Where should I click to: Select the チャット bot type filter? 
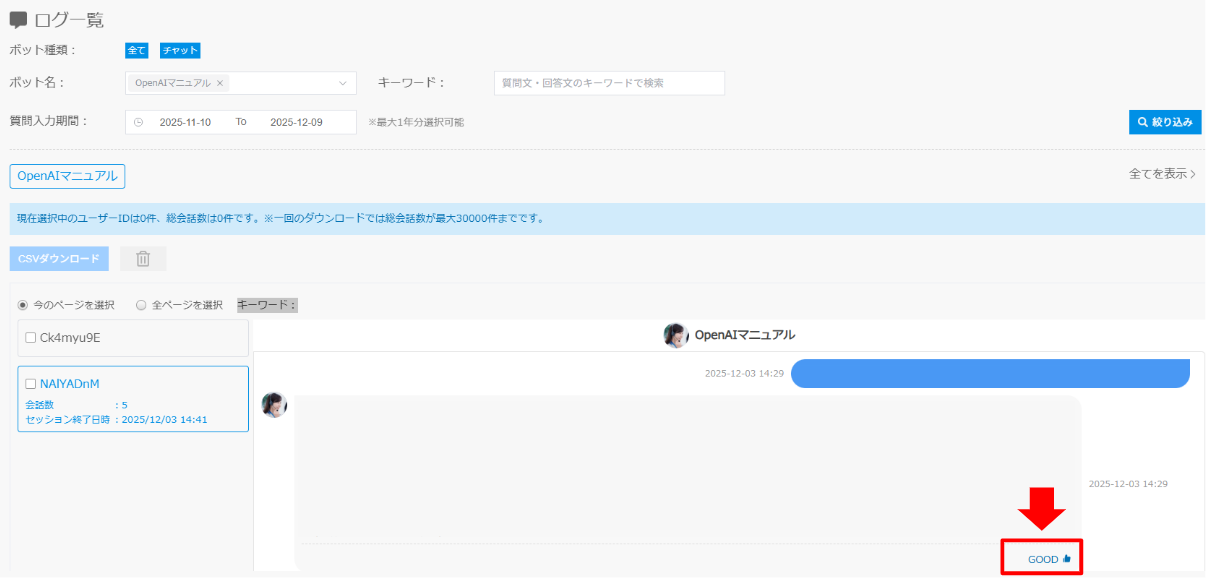click(x=181, y=50)
